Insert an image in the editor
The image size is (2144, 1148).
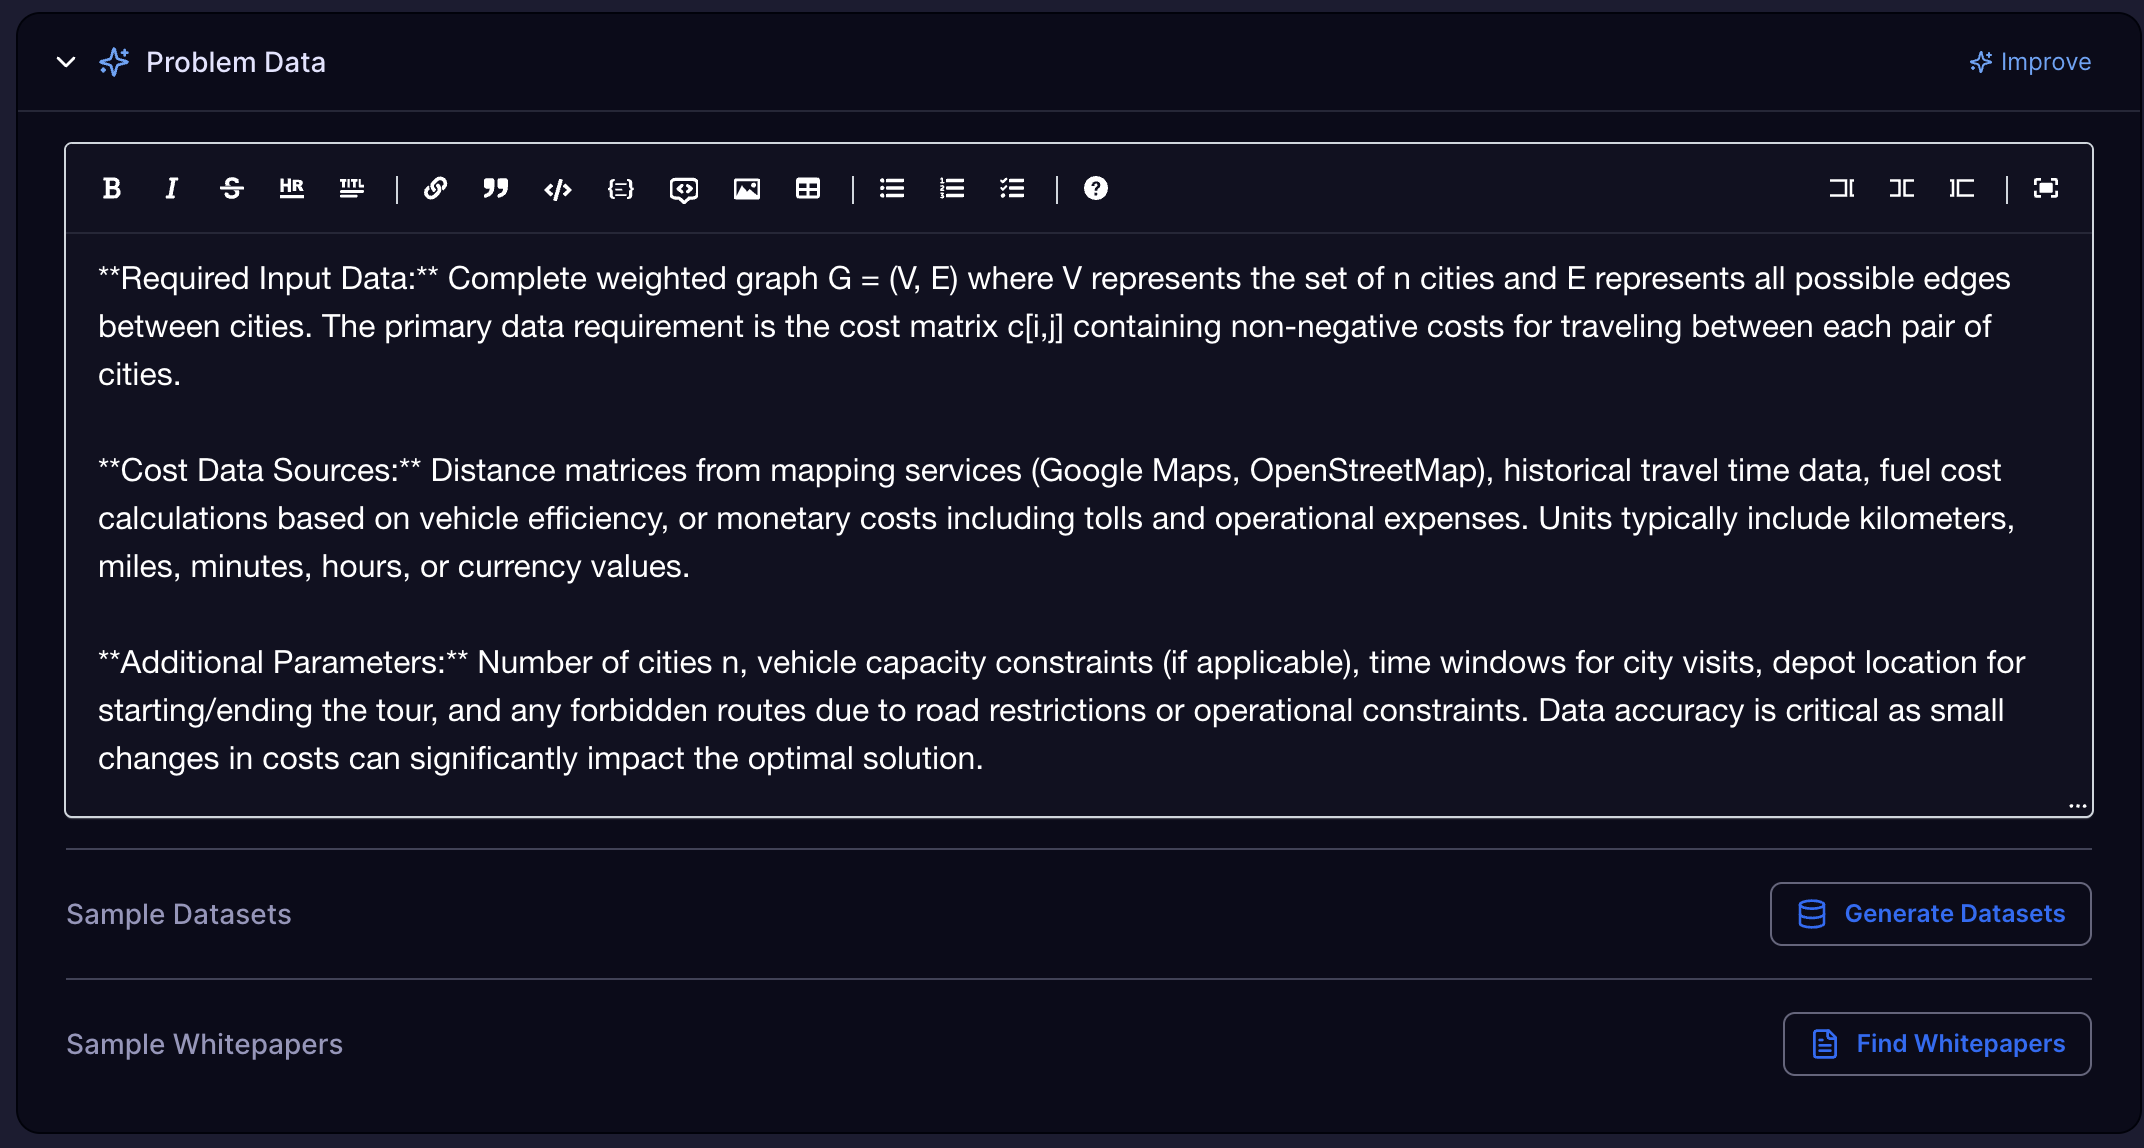746,188
